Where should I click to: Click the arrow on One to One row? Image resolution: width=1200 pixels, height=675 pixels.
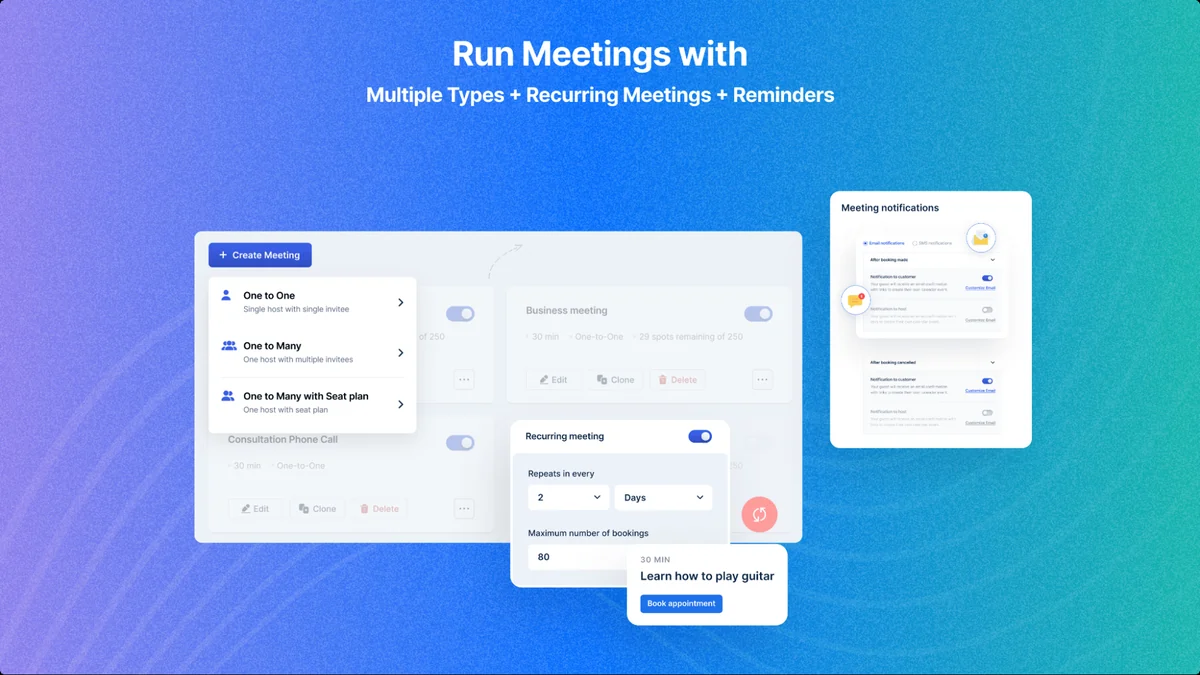[x=400, y=302]
